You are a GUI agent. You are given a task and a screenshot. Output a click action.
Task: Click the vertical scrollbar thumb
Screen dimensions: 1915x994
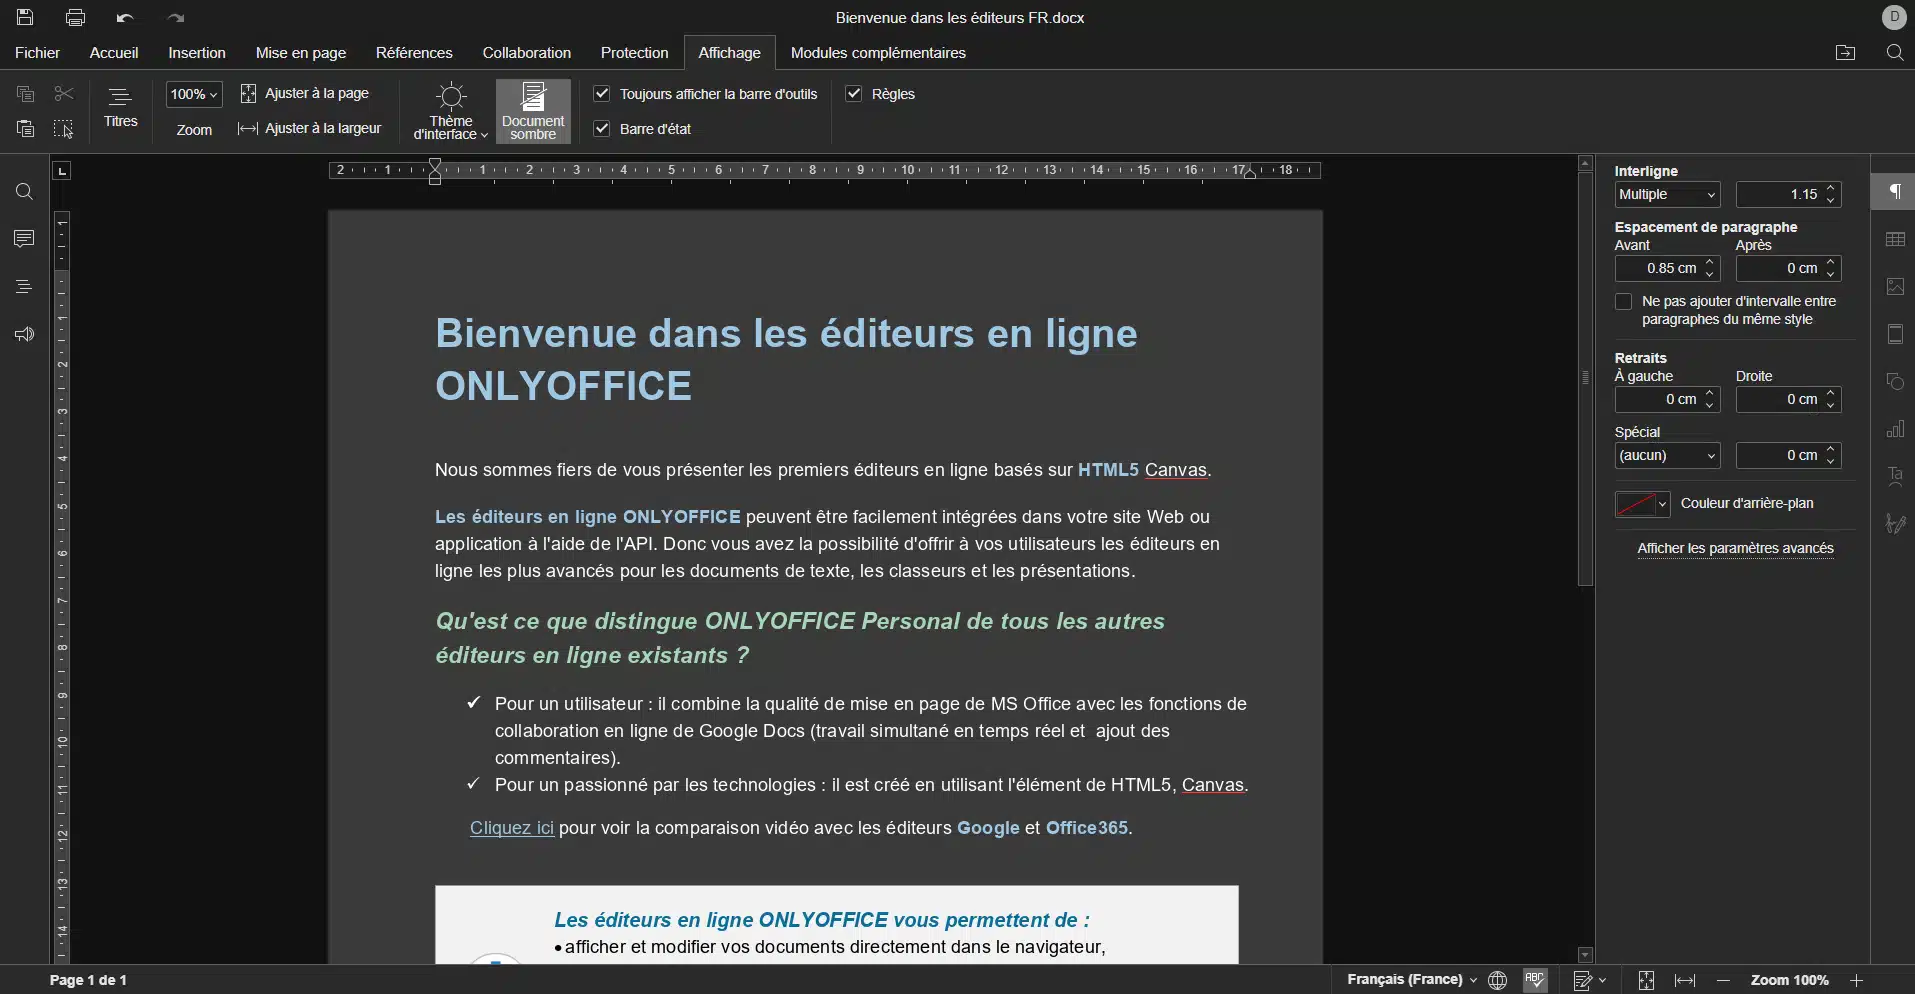pyautogui.click(x=1585, y=380)
